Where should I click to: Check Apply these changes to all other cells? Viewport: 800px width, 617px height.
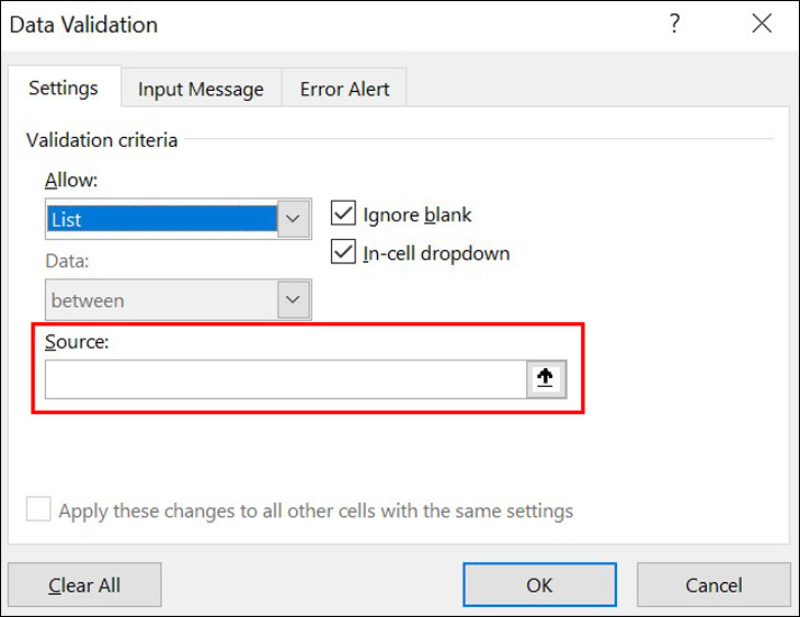pos(38,509)
